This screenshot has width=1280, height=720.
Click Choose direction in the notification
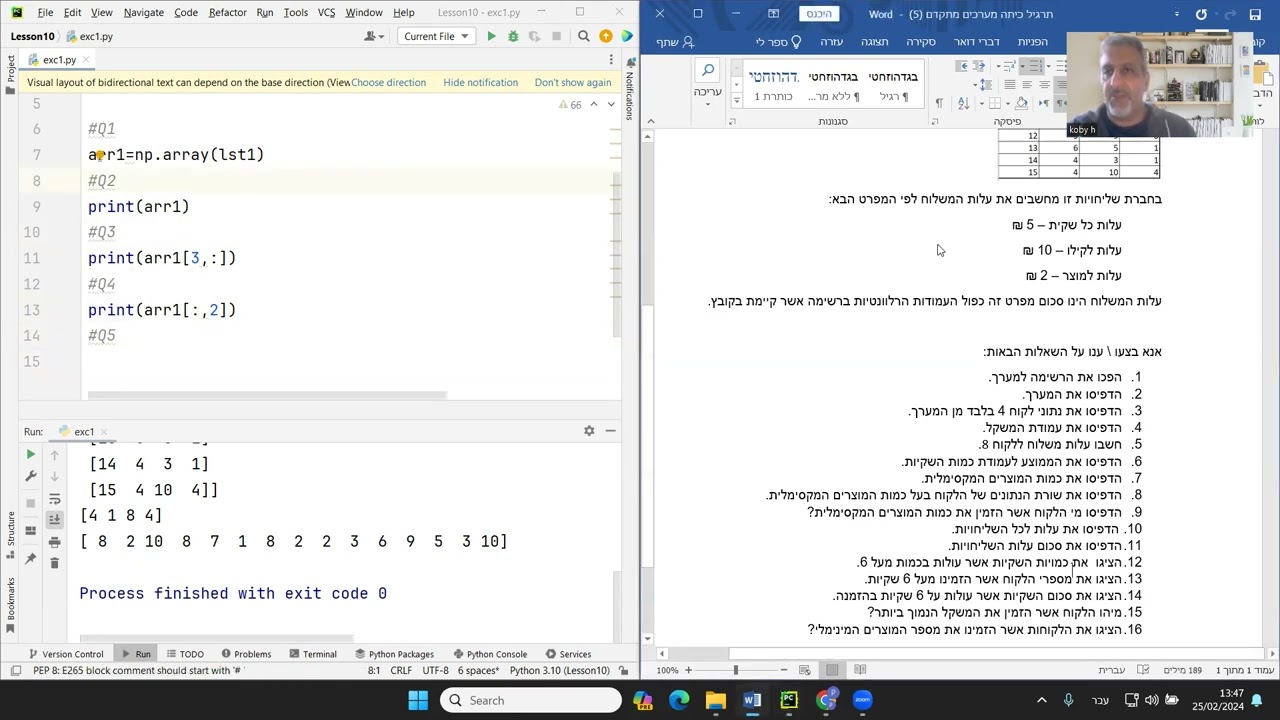point(388,82)
